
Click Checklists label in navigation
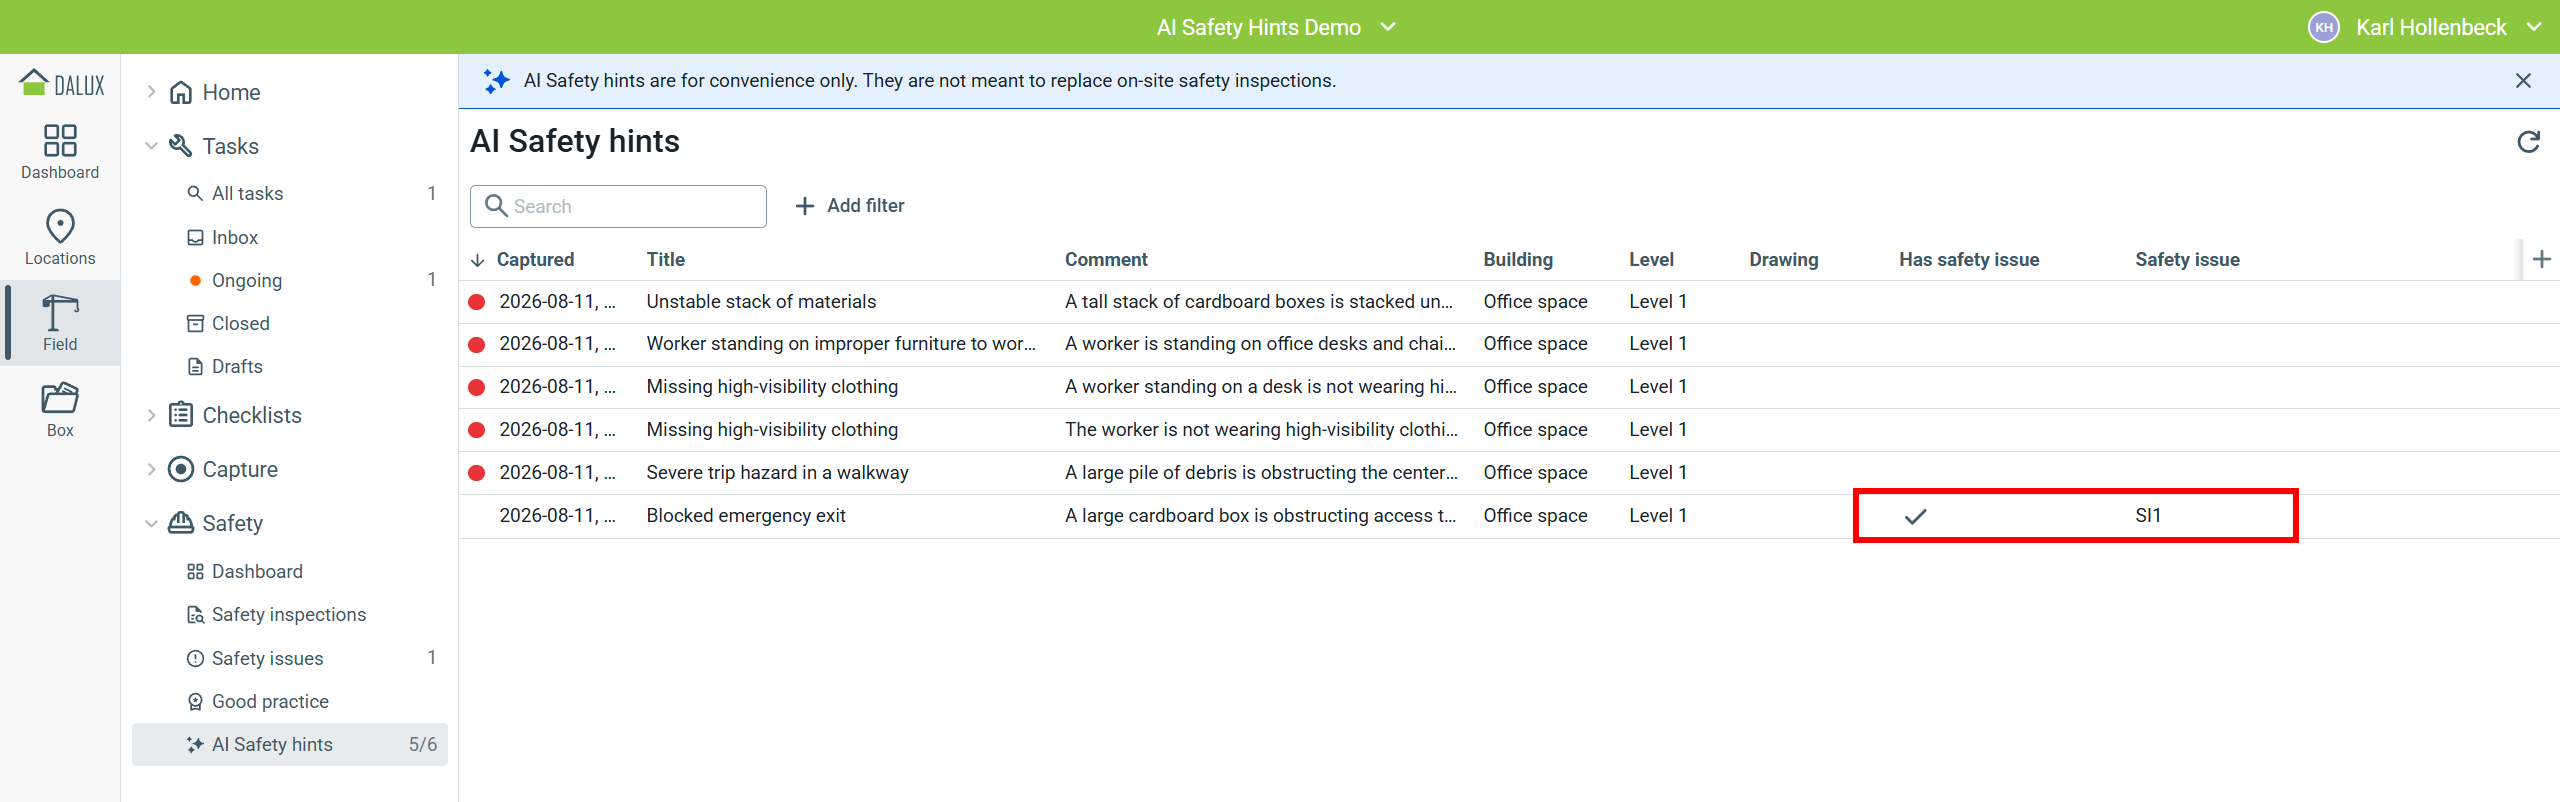click(x=252, y=415)
